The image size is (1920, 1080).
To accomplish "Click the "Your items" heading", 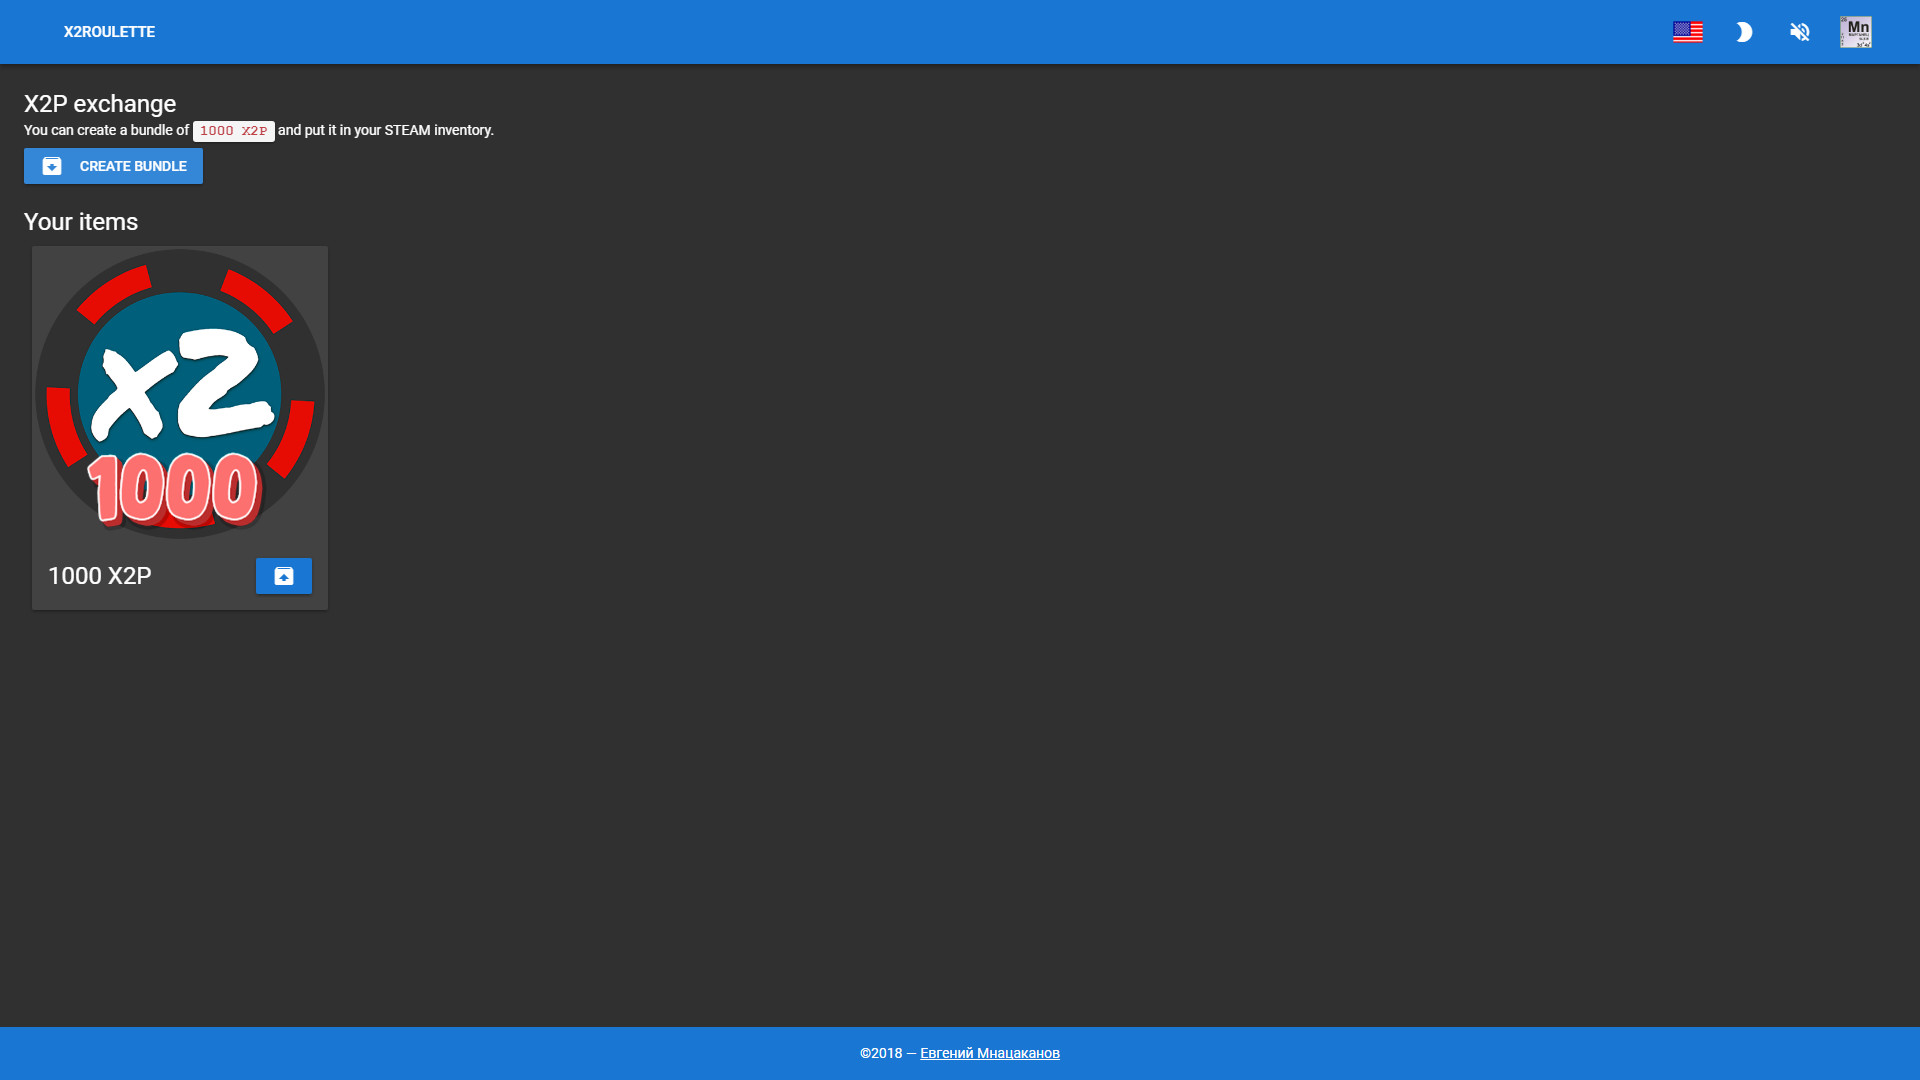I will point(81,222).
